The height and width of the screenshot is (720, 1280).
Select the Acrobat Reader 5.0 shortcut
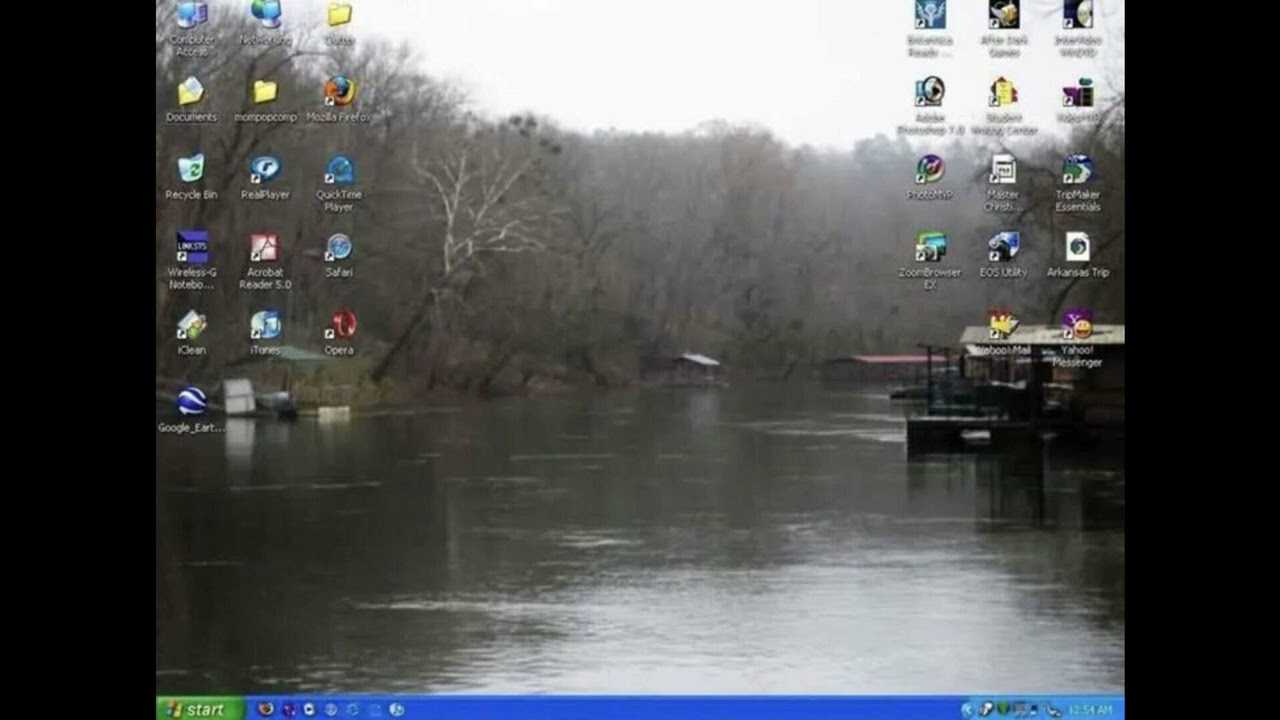click(265, 260)
